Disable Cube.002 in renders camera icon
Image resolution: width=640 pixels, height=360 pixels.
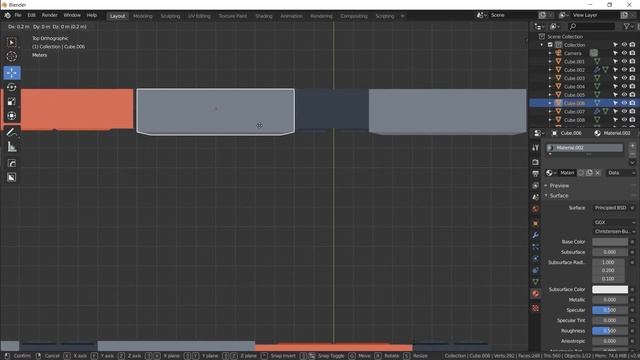632,70
